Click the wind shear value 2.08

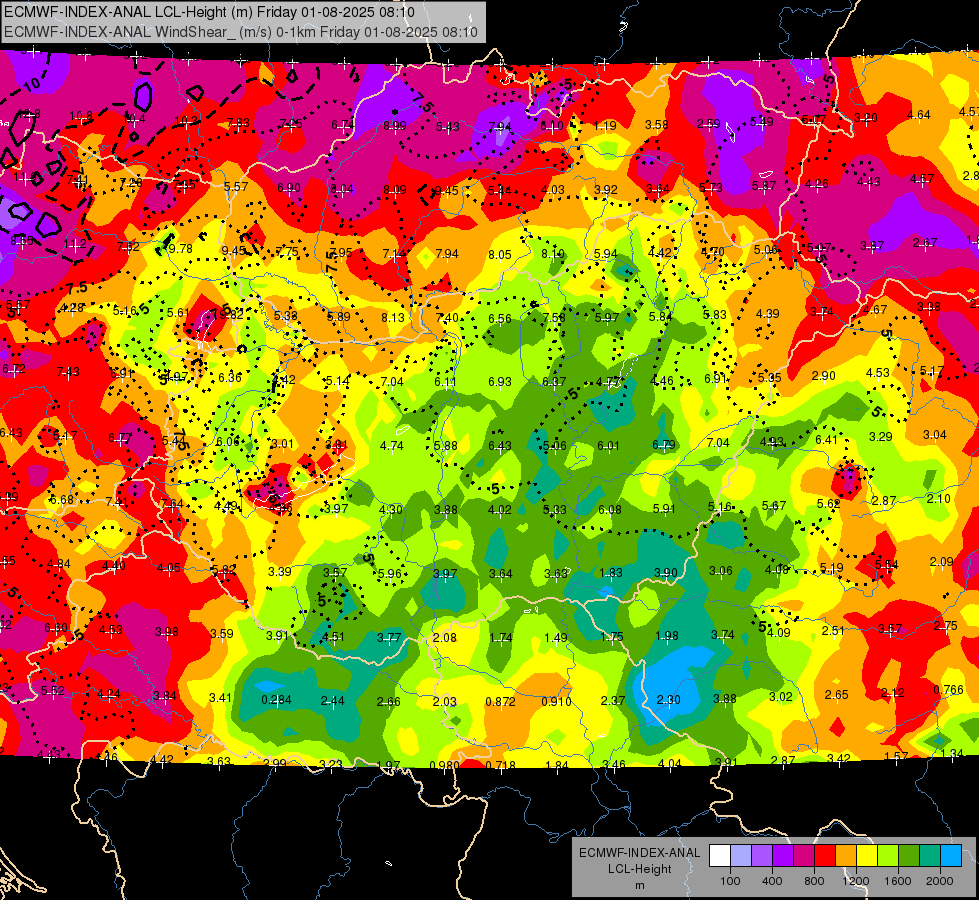click(445, 638)
